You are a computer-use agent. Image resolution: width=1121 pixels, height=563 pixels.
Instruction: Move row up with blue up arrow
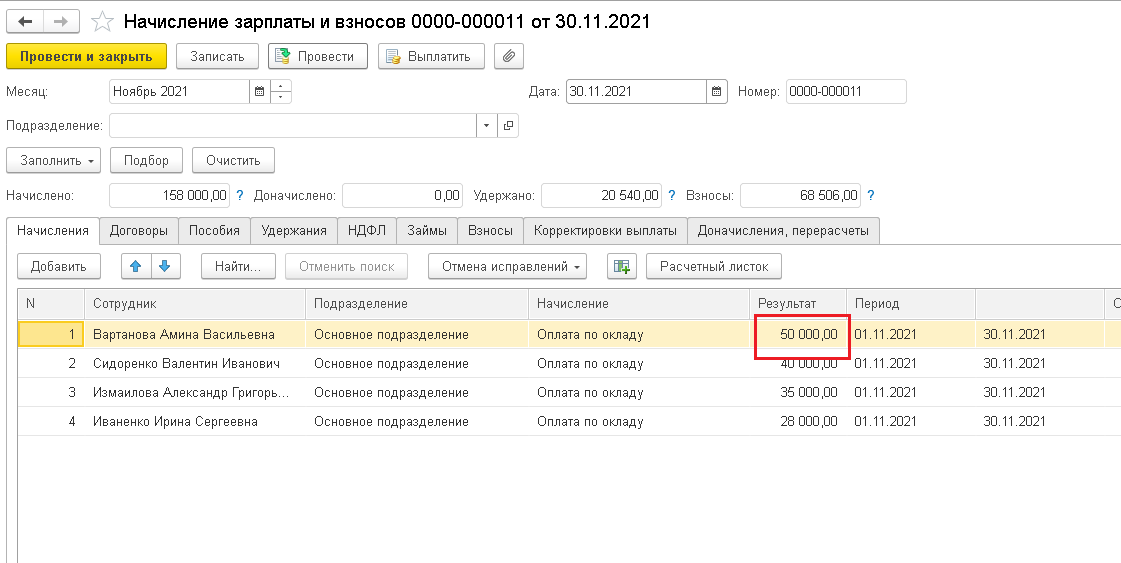pos(137,266)
